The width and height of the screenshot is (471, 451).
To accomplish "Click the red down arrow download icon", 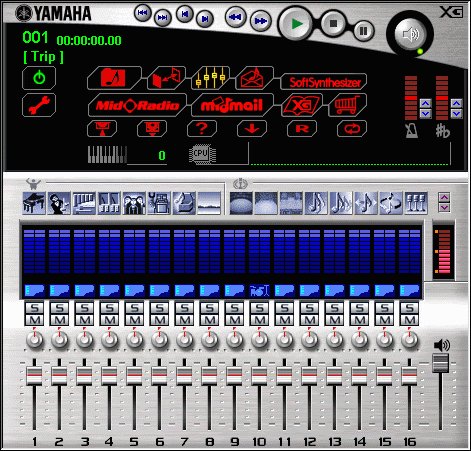I will tap(252, 129).
